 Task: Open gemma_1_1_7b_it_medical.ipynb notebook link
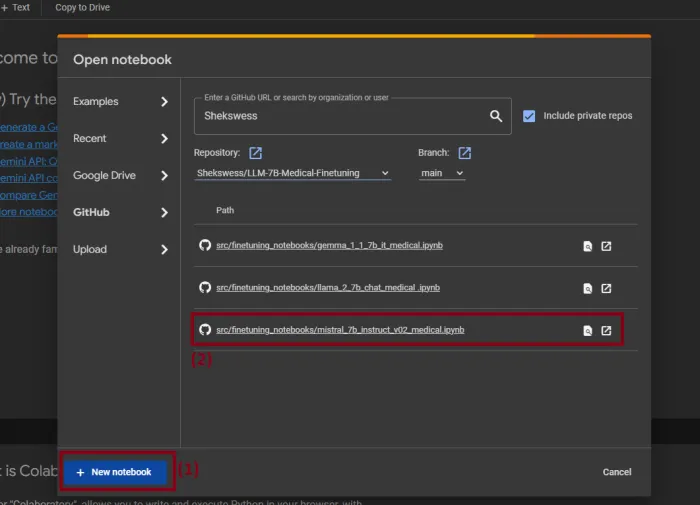pyautogui.click(x=329, y=245)
